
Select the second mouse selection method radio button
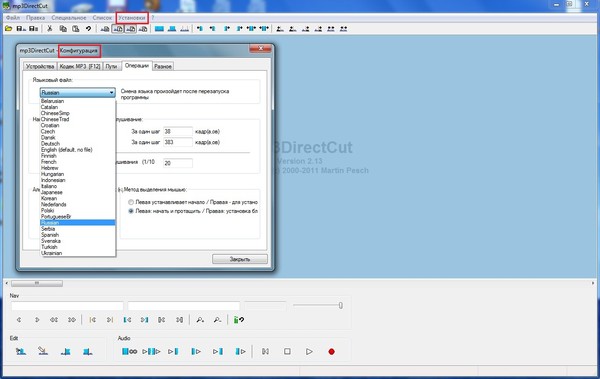coord(131,211)
